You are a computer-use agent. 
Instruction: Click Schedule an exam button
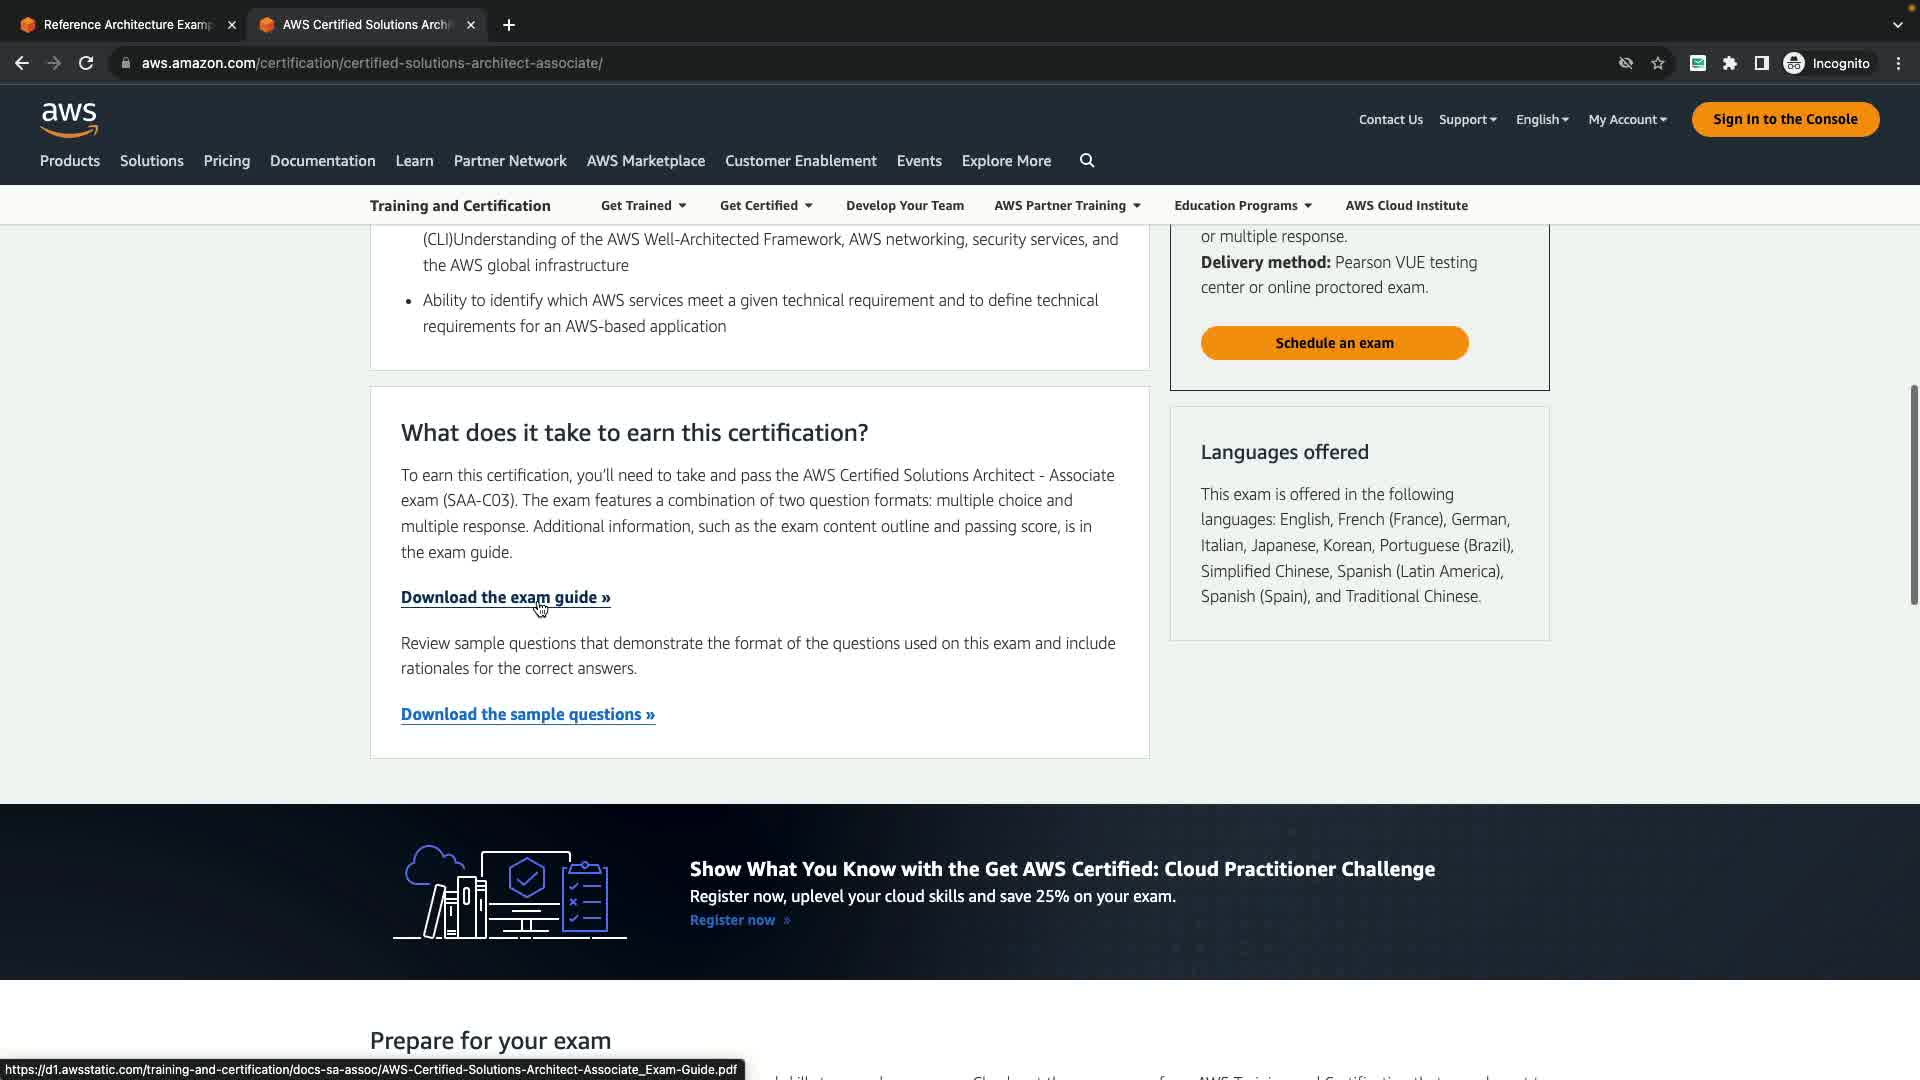(1334, 343)
